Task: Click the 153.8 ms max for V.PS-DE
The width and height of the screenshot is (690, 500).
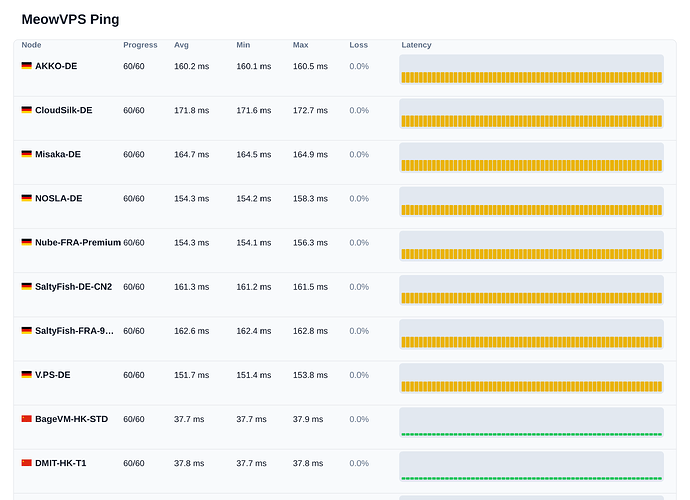Action: click(x=310, y=375)
